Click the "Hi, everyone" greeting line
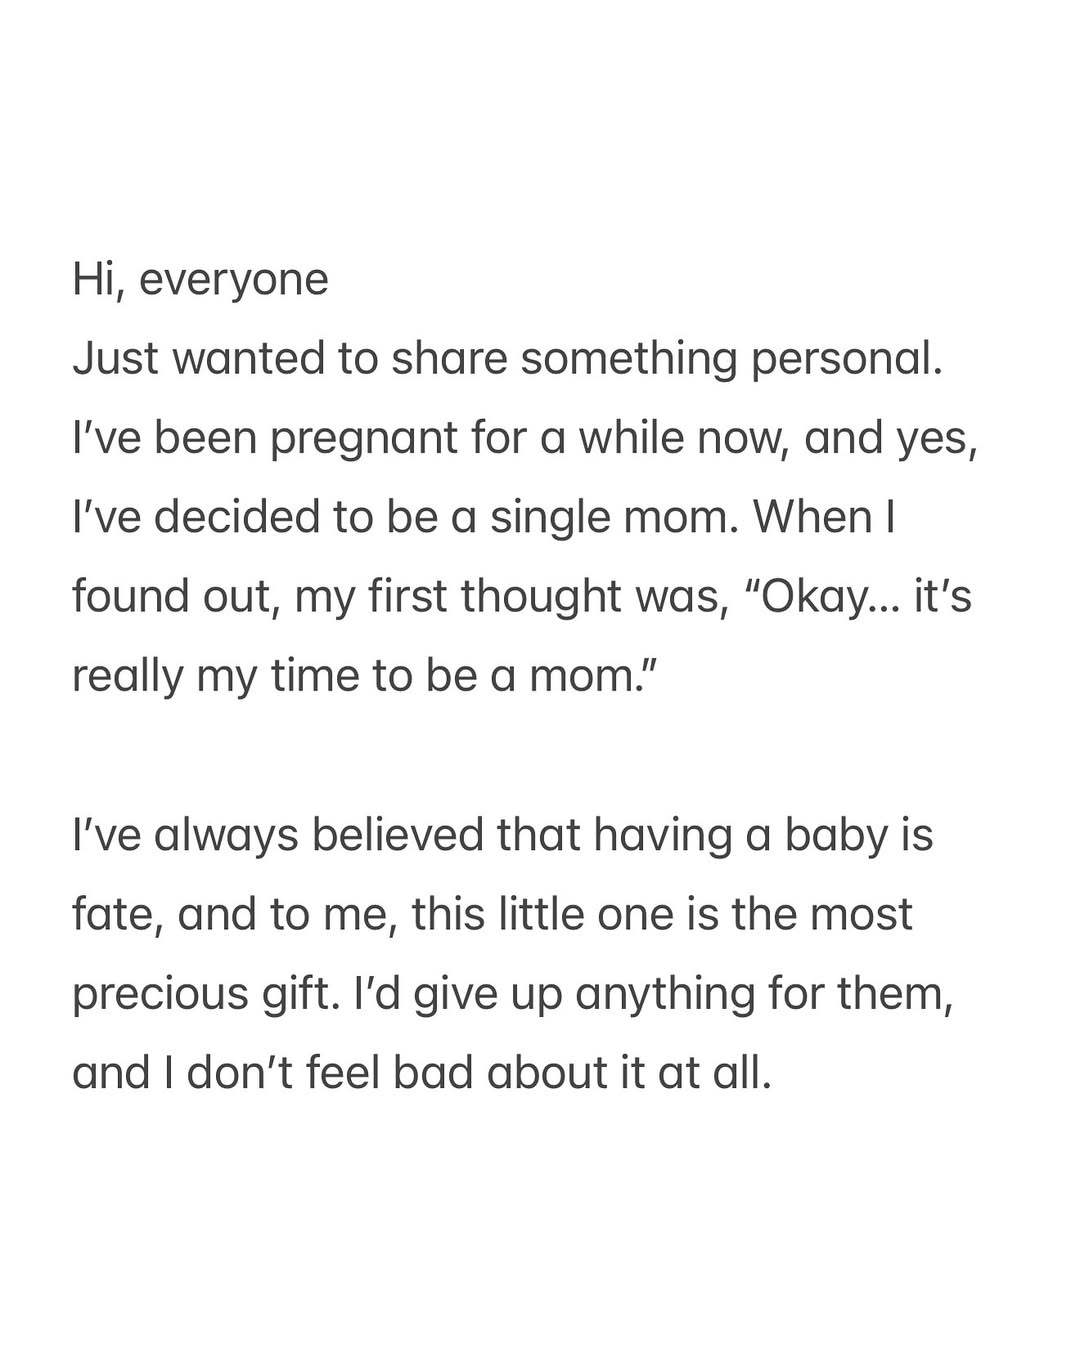 pyautogui.click(x=200, y=280)
